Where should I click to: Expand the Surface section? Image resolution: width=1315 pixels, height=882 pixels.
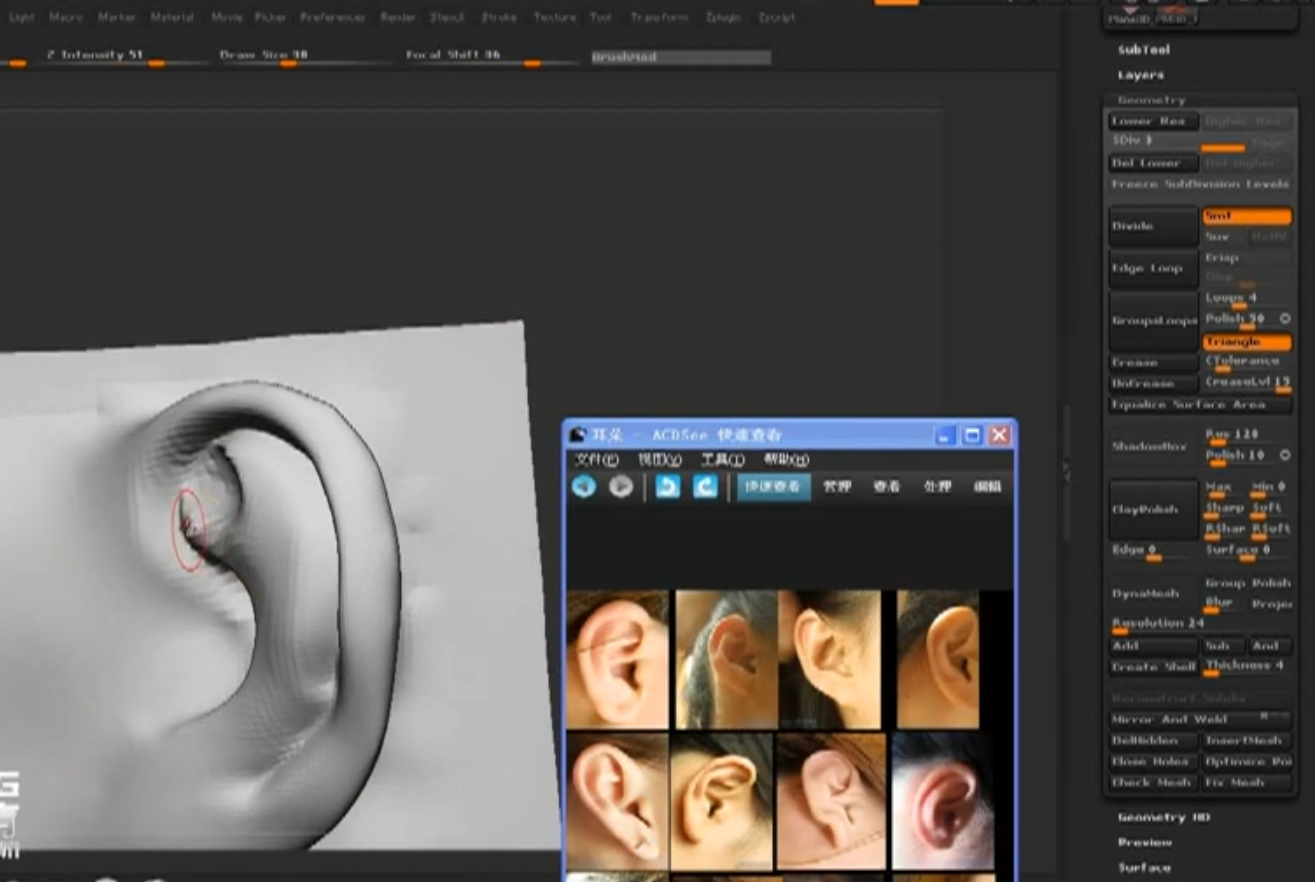pyautogui.click(x=1145, y=867)
